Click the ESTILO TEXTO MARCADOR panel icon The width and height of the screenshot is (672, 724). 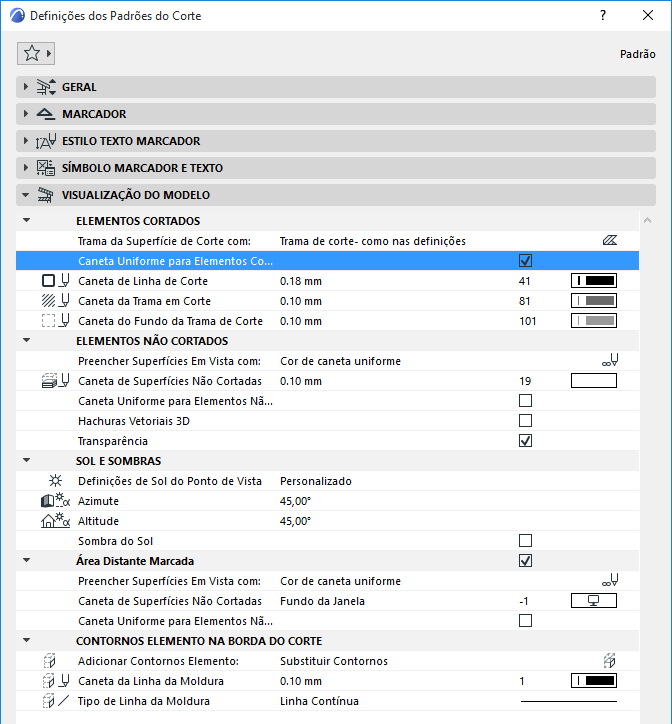[x=46, y=141]
